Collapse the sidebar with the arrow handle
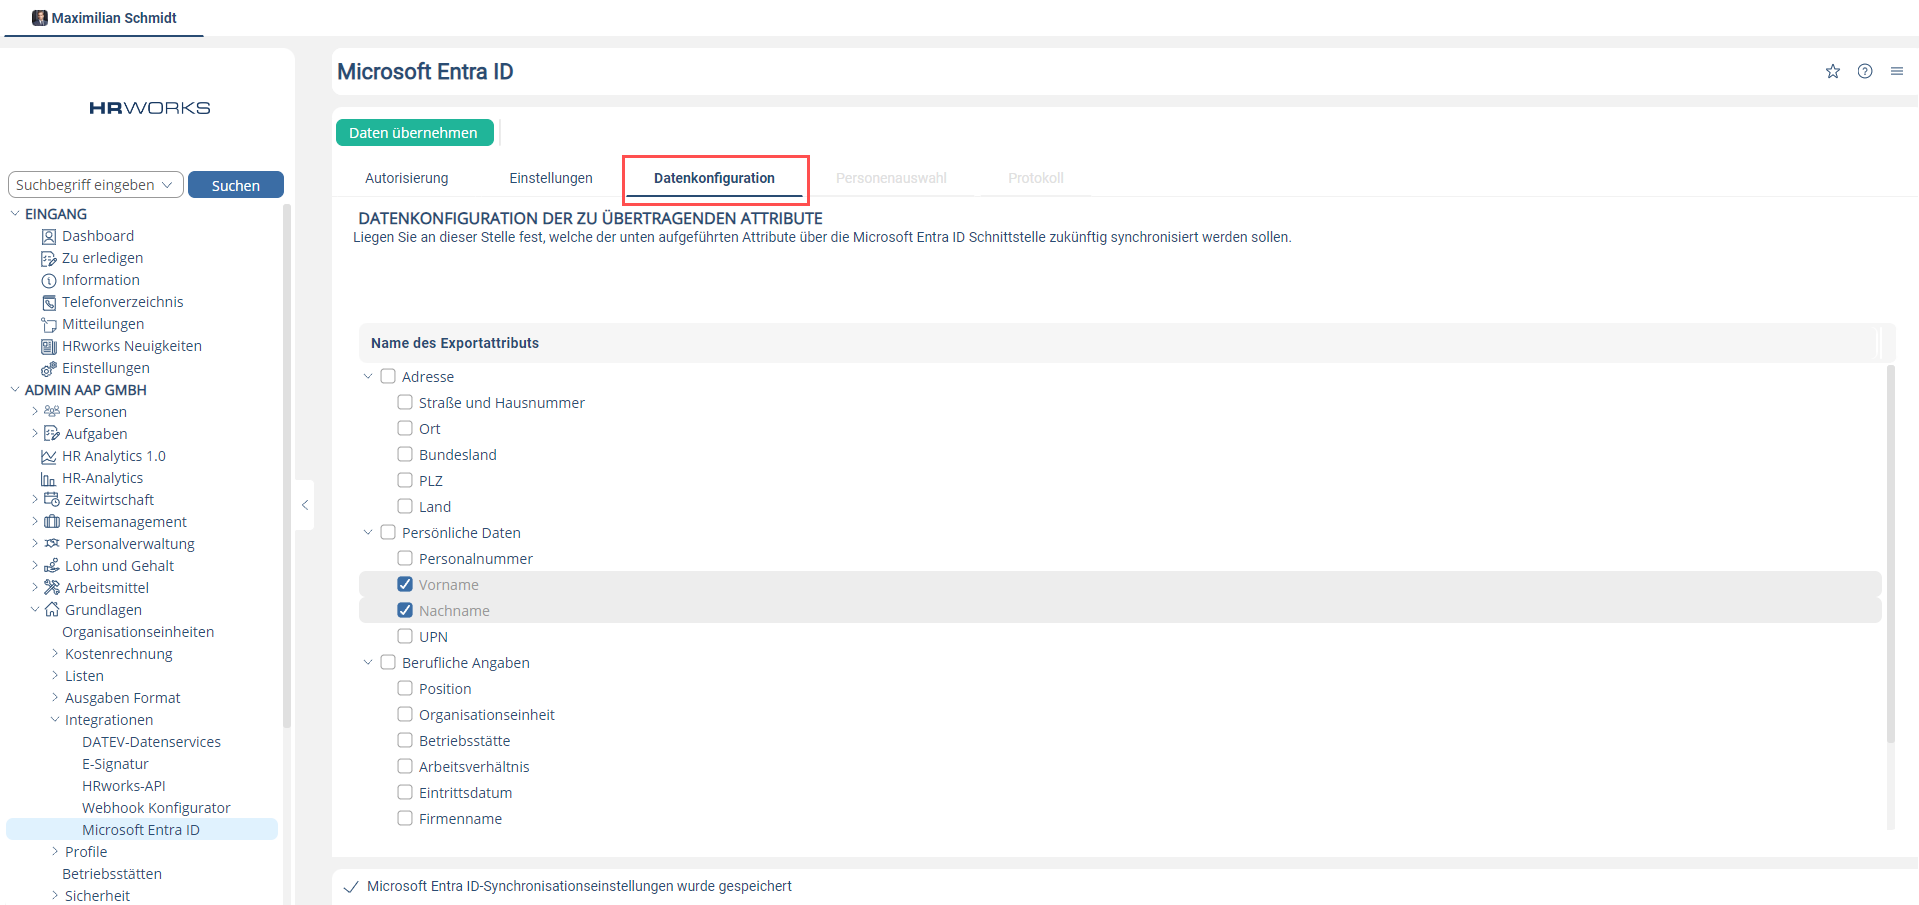The width and height of the screenshot is (1919, 905). [305, 505]
